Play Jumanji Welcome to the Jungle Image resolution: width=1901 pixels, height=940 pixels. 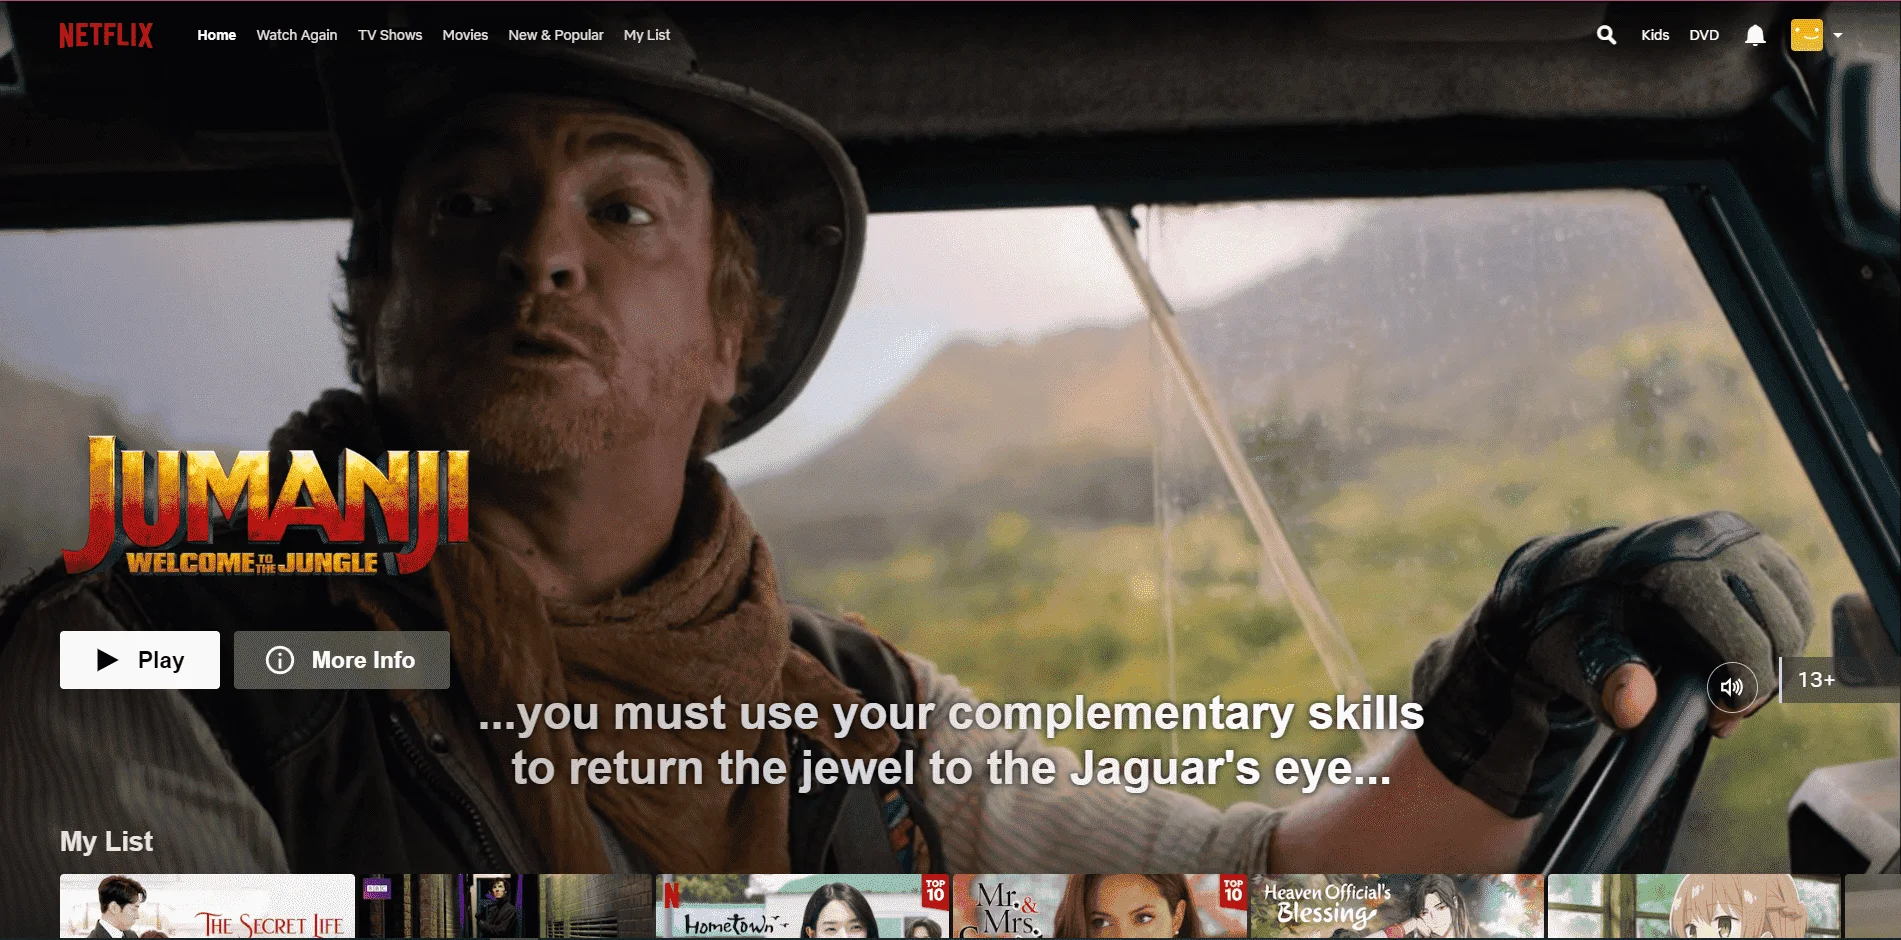140,660
